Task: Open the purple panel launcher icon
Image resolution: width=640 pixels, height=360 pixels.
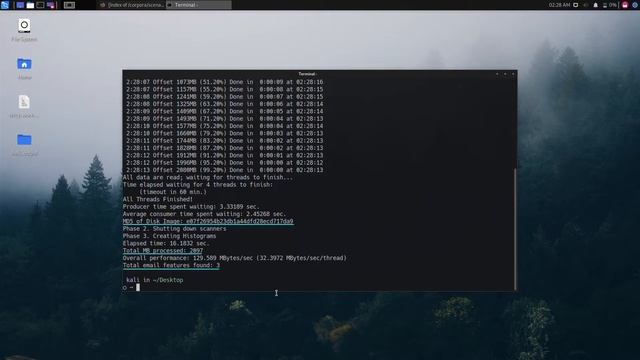Action: pos(51,5)
